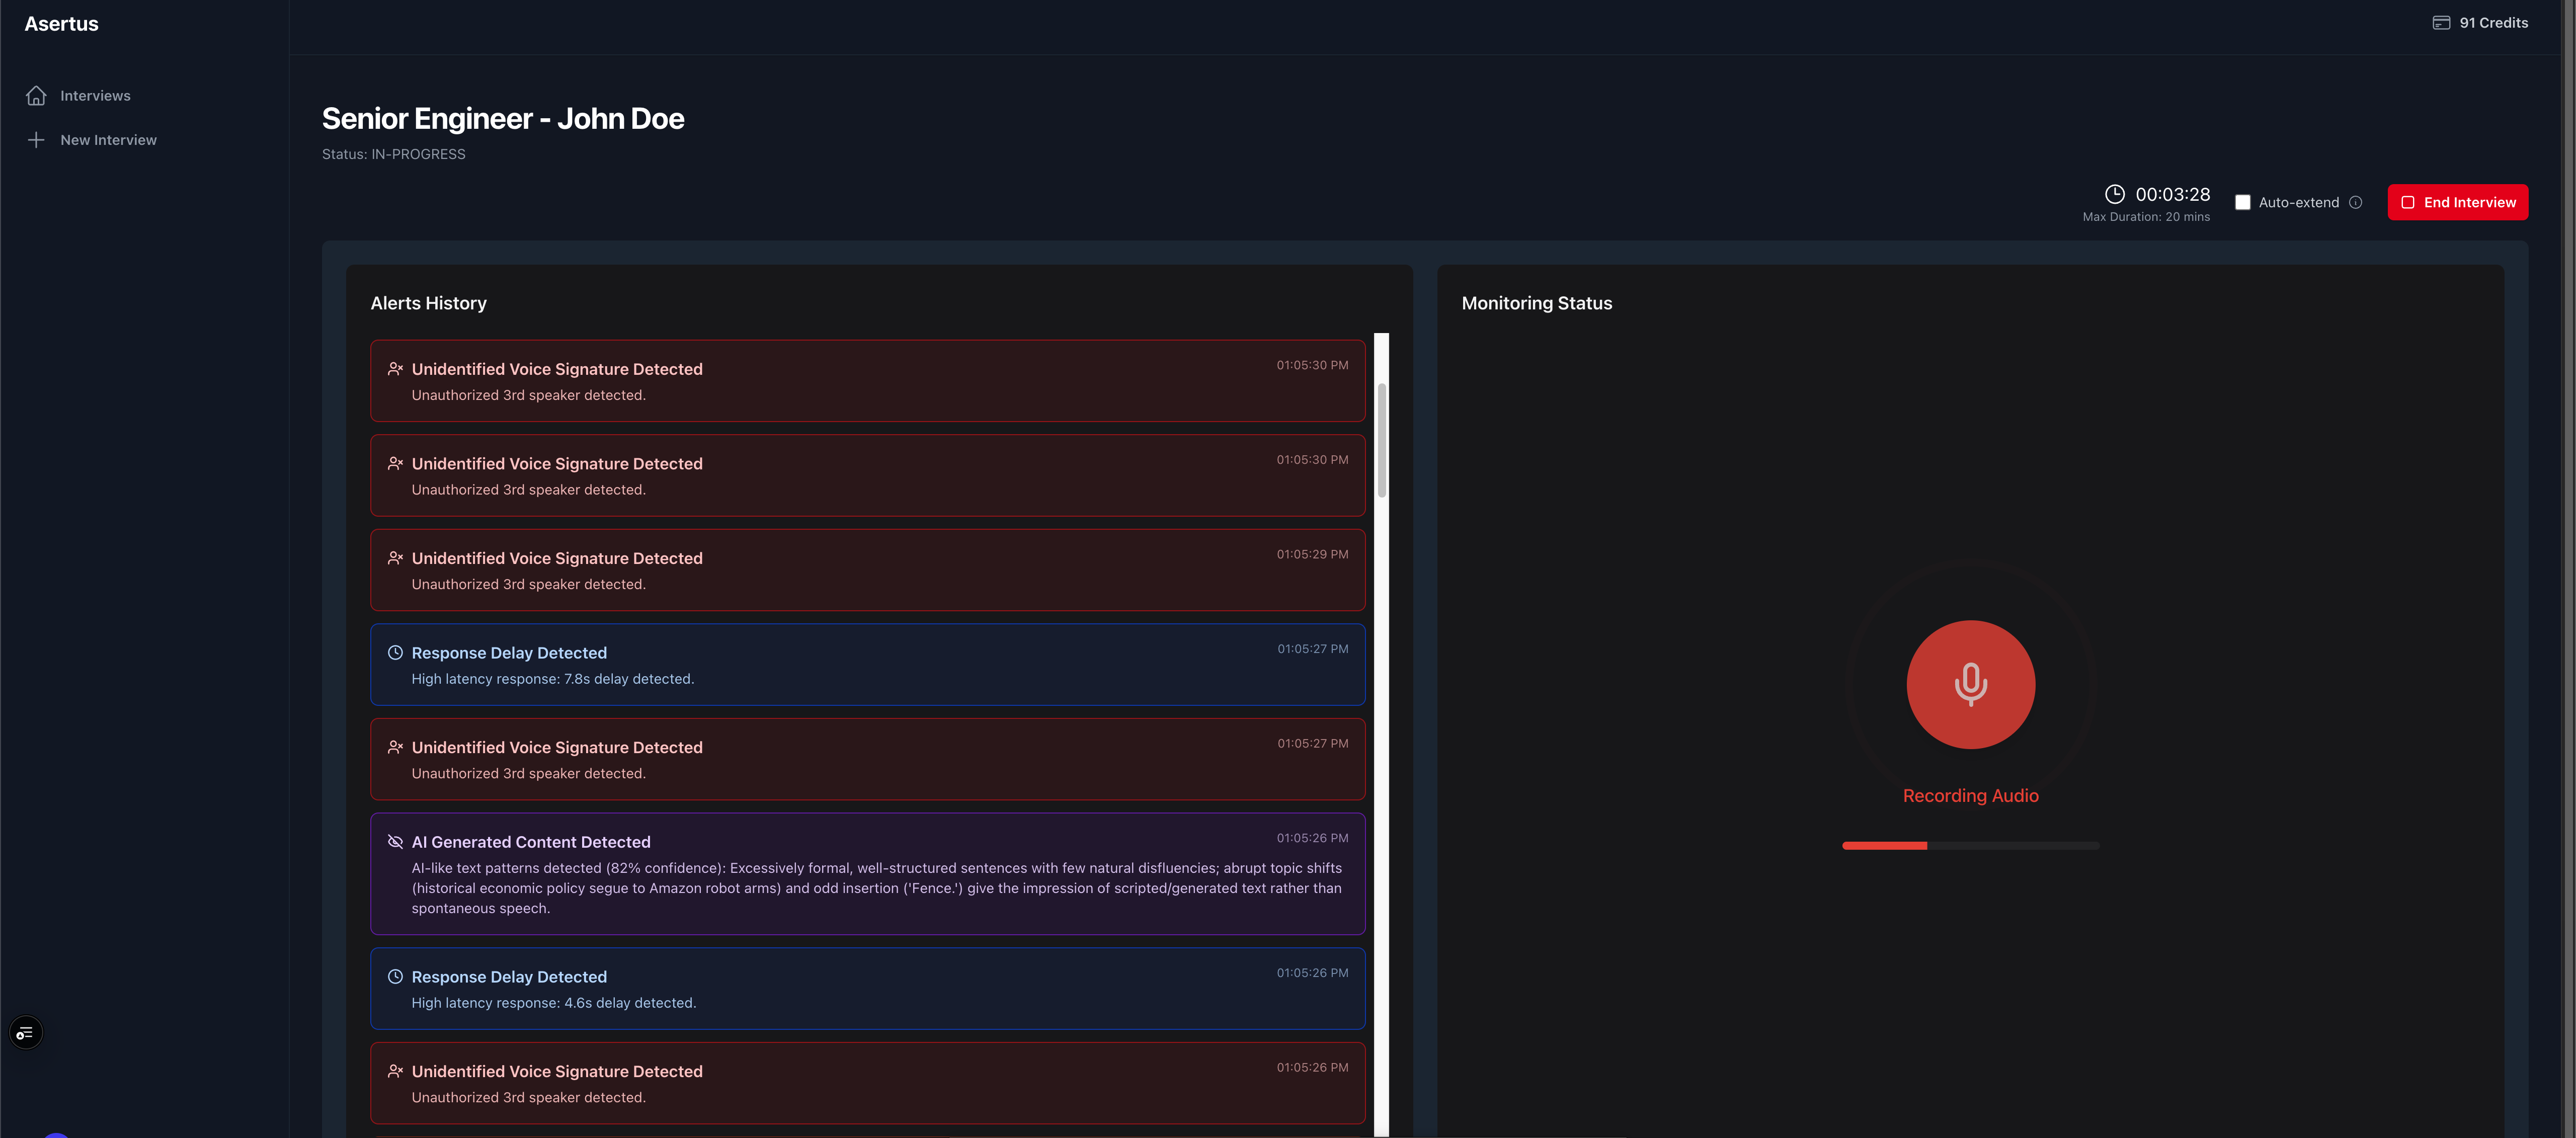Click the clock icon beside the 00:03:28 timer
This screenshot has width=2576, height=1138.
coord(2115,193)
